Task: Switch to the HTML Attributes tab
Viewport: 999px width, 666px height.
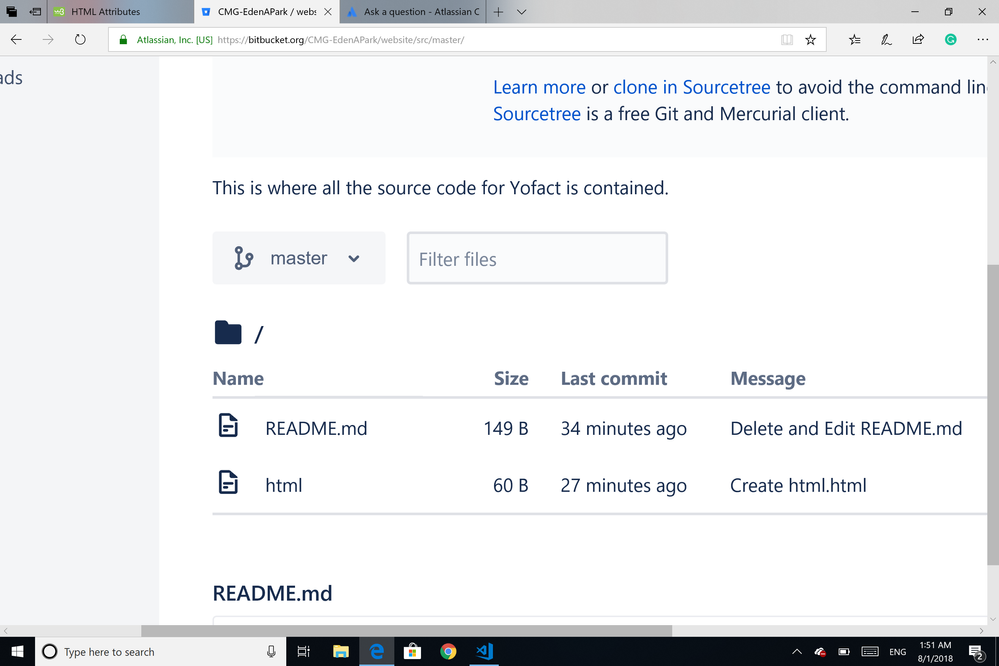Action: click(105, 12)
